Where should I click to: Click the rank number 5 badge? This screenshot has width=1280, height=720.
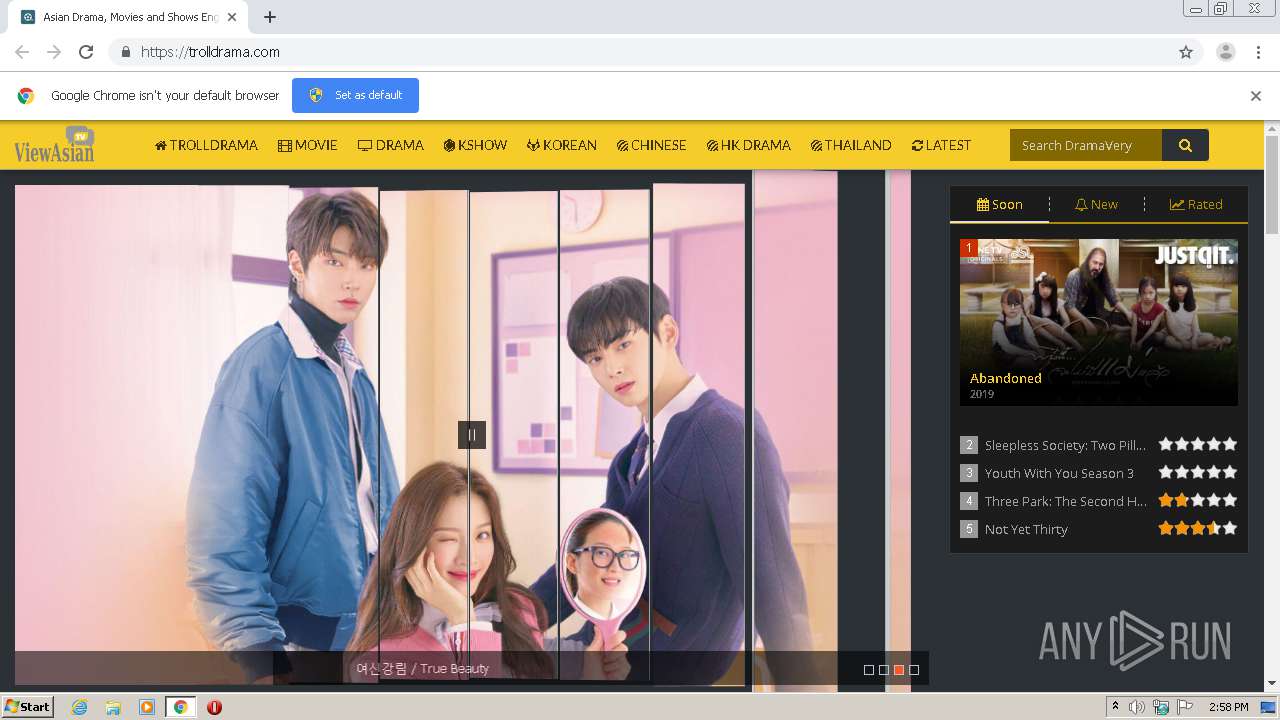coord(968,529)
